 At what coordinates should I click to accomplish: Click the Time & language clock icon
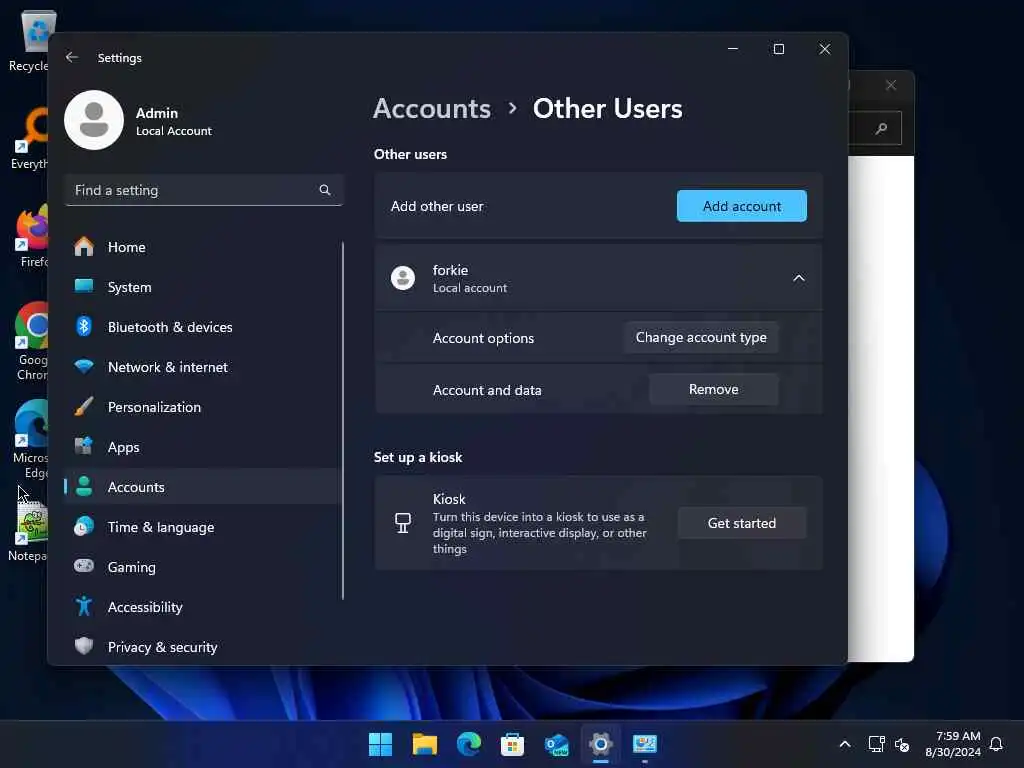[84, 526]
